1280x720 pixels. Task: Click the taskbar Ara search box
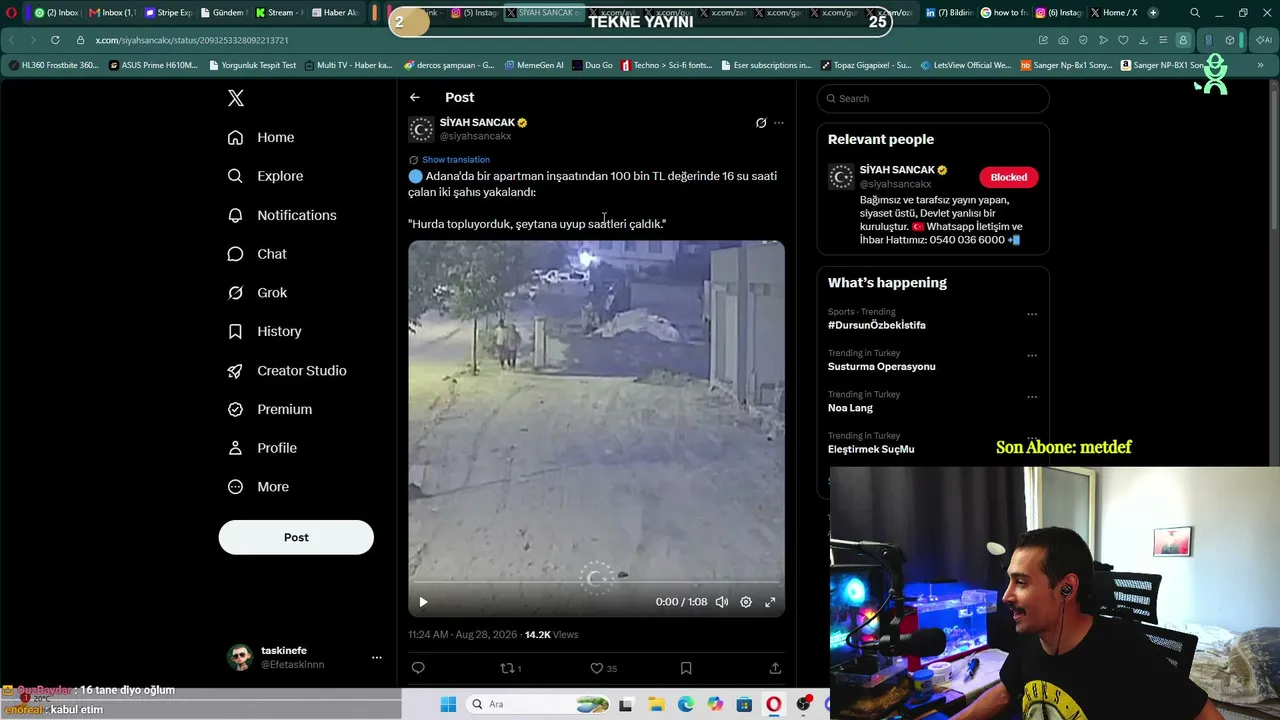538,704
